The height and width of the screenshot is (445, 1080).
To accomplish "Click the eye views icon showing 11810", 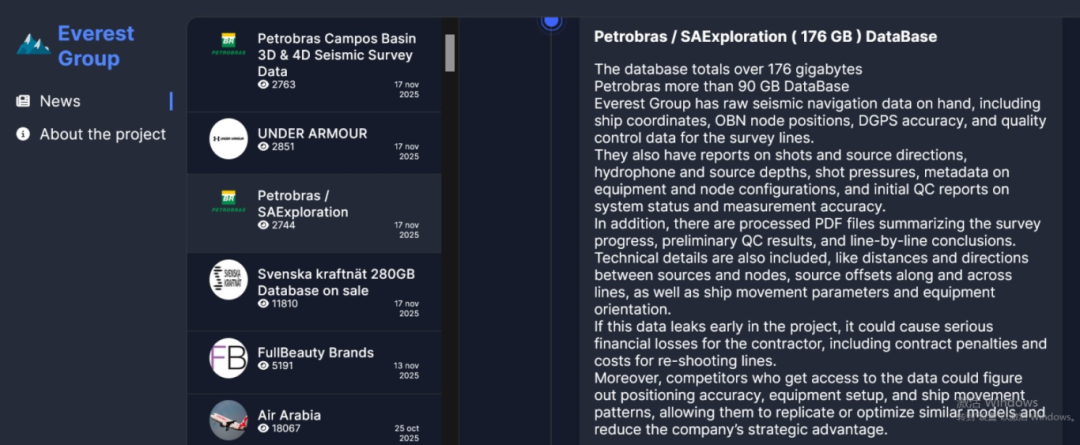I will (264, 304).
